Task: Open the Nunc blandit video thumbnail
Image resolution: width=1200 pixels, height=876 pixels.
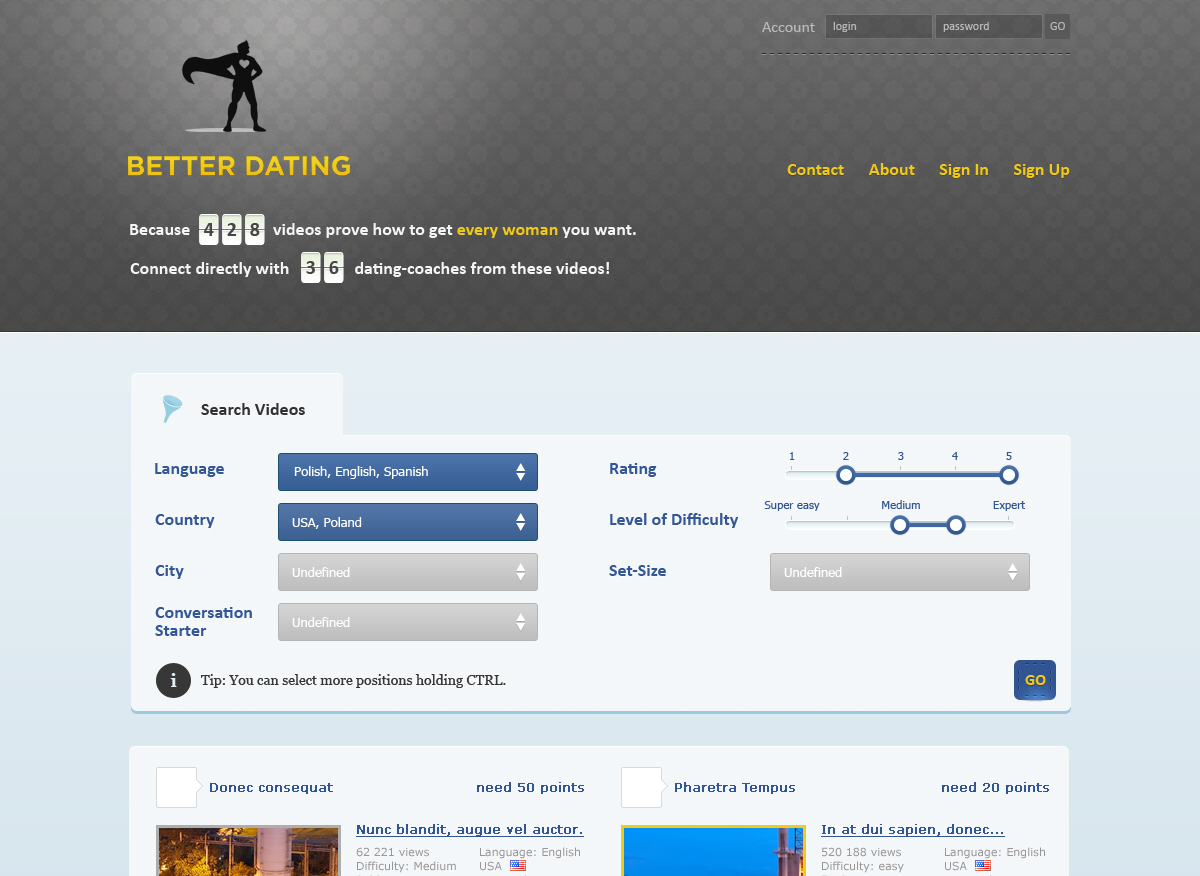Action: coord(248,851)
